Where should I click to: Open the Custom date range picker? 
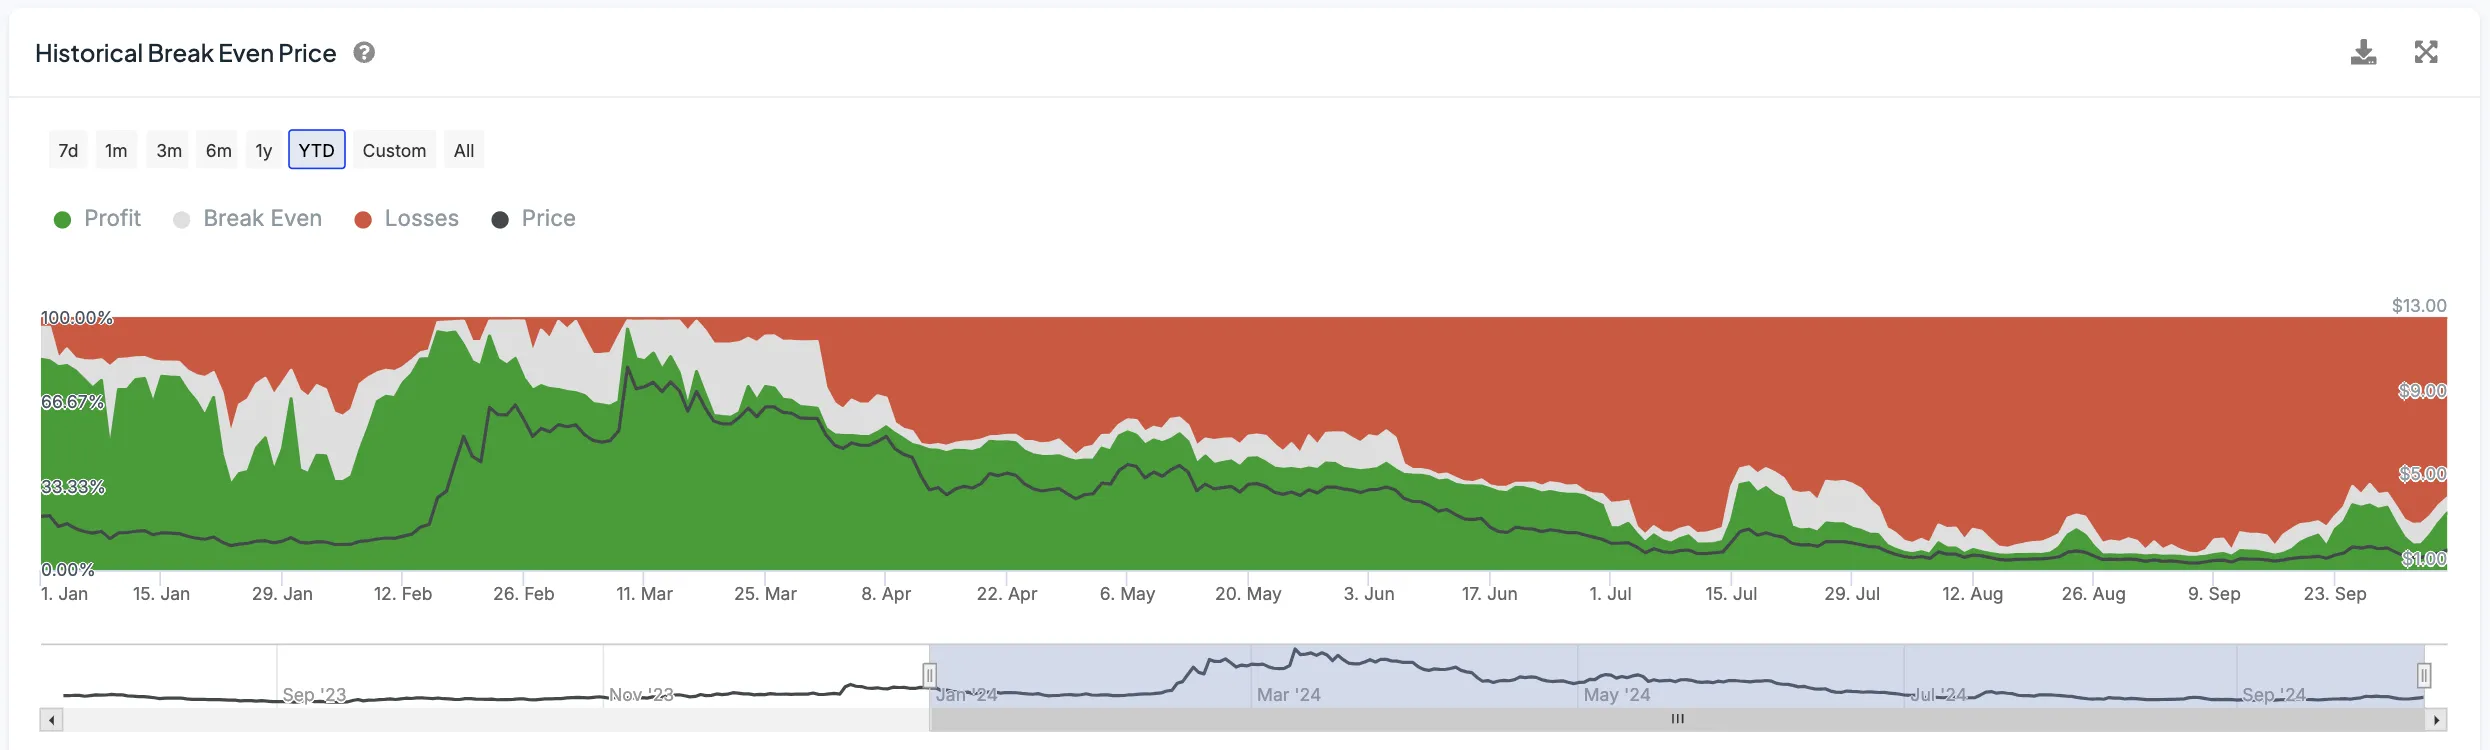click(394, 150)
